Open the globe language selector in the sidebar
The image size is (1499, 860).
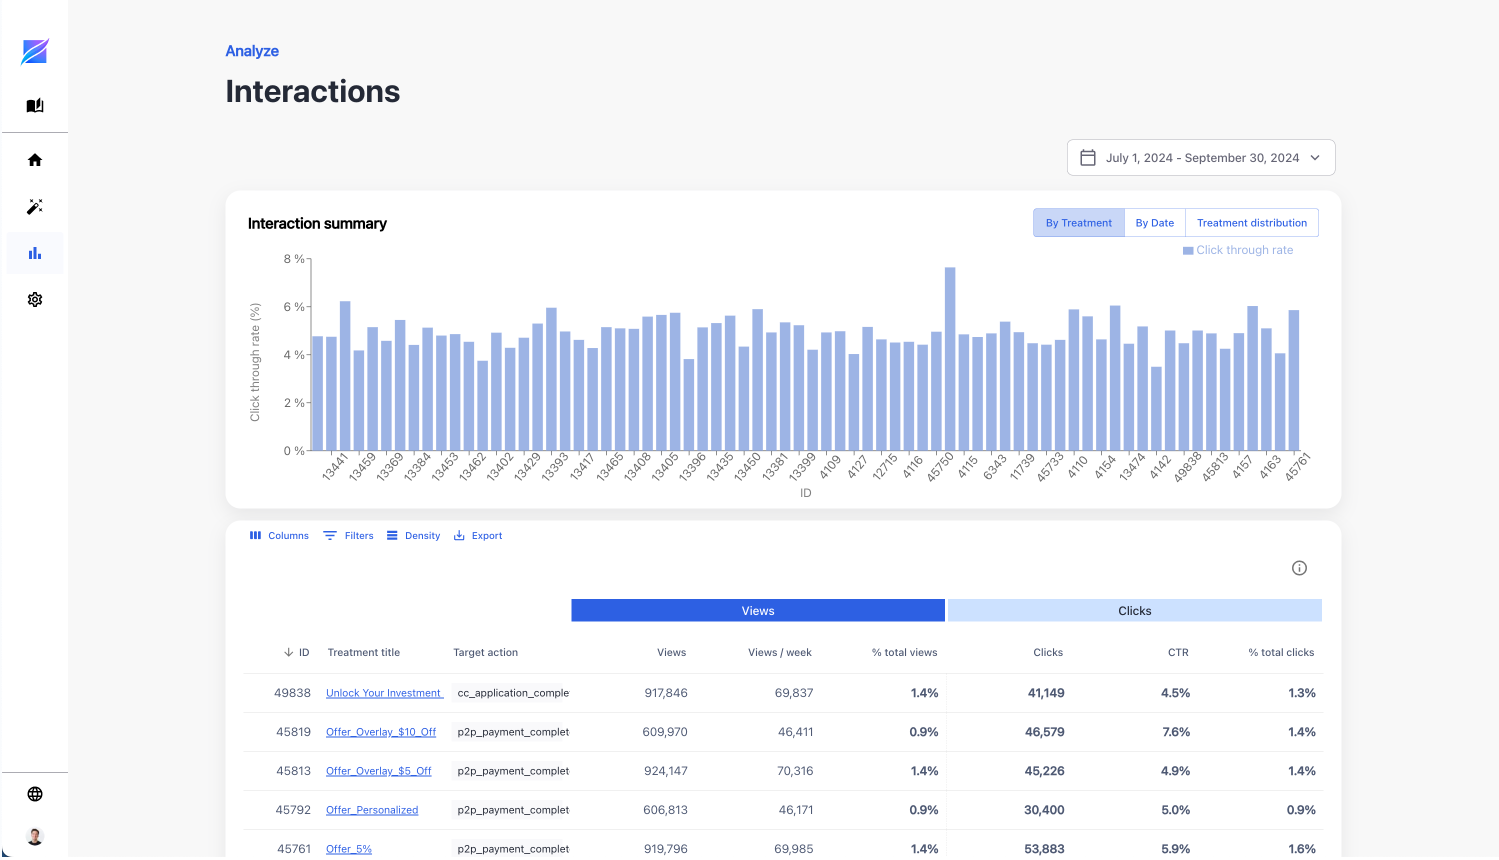[x=35, y=794]
